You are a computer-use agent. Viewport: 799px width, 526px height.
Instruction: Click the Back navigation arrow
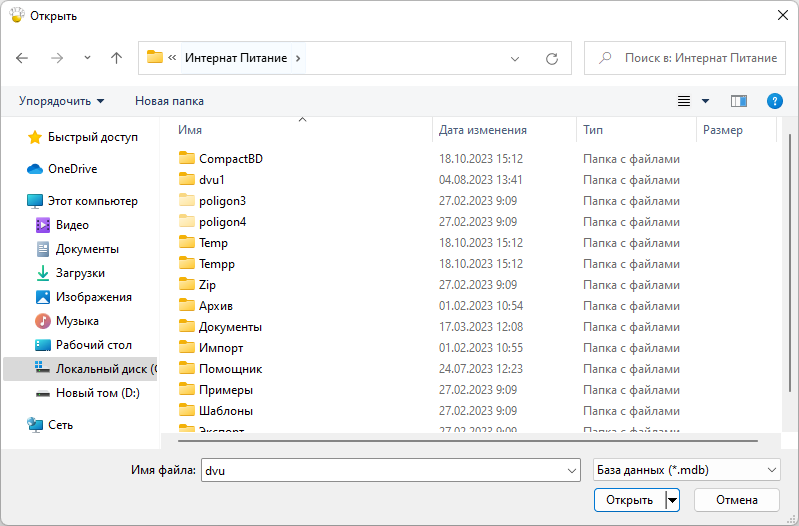(22, 58)
